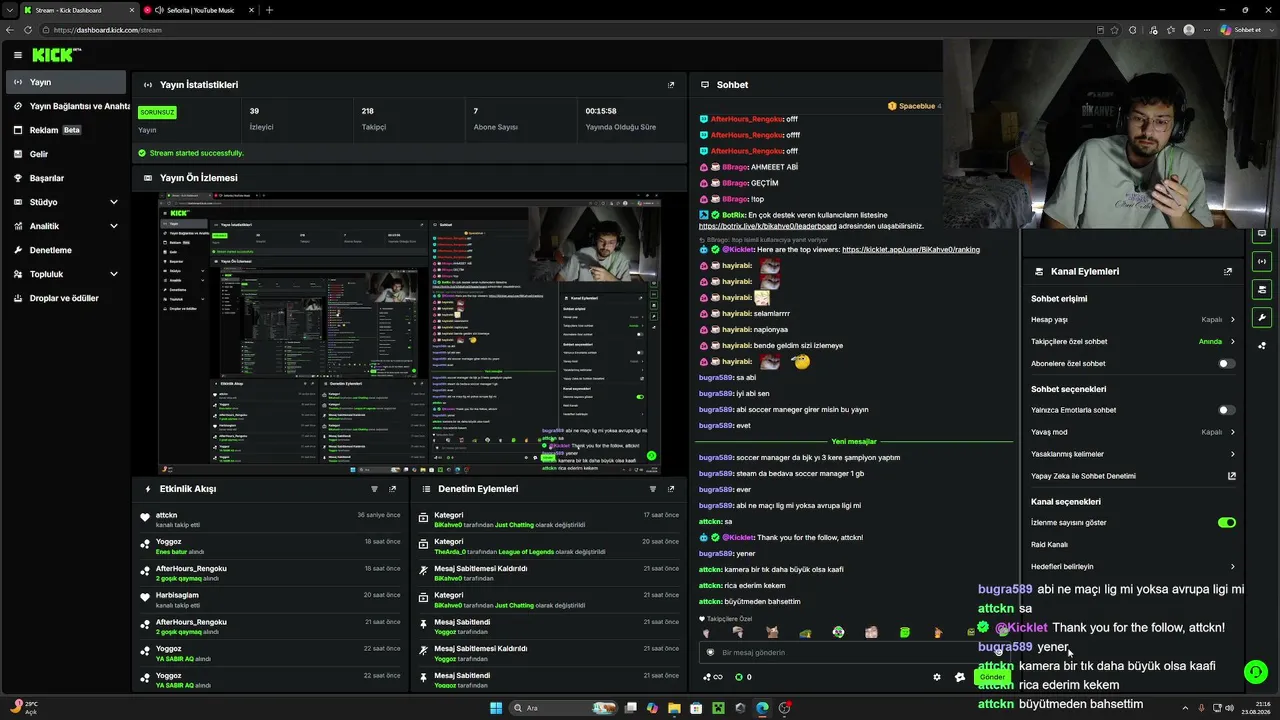Viewport: 1280px width, 720px height.
Task: Click the green KICK logo
Action: pyautogui.click(x=57, y=55)
